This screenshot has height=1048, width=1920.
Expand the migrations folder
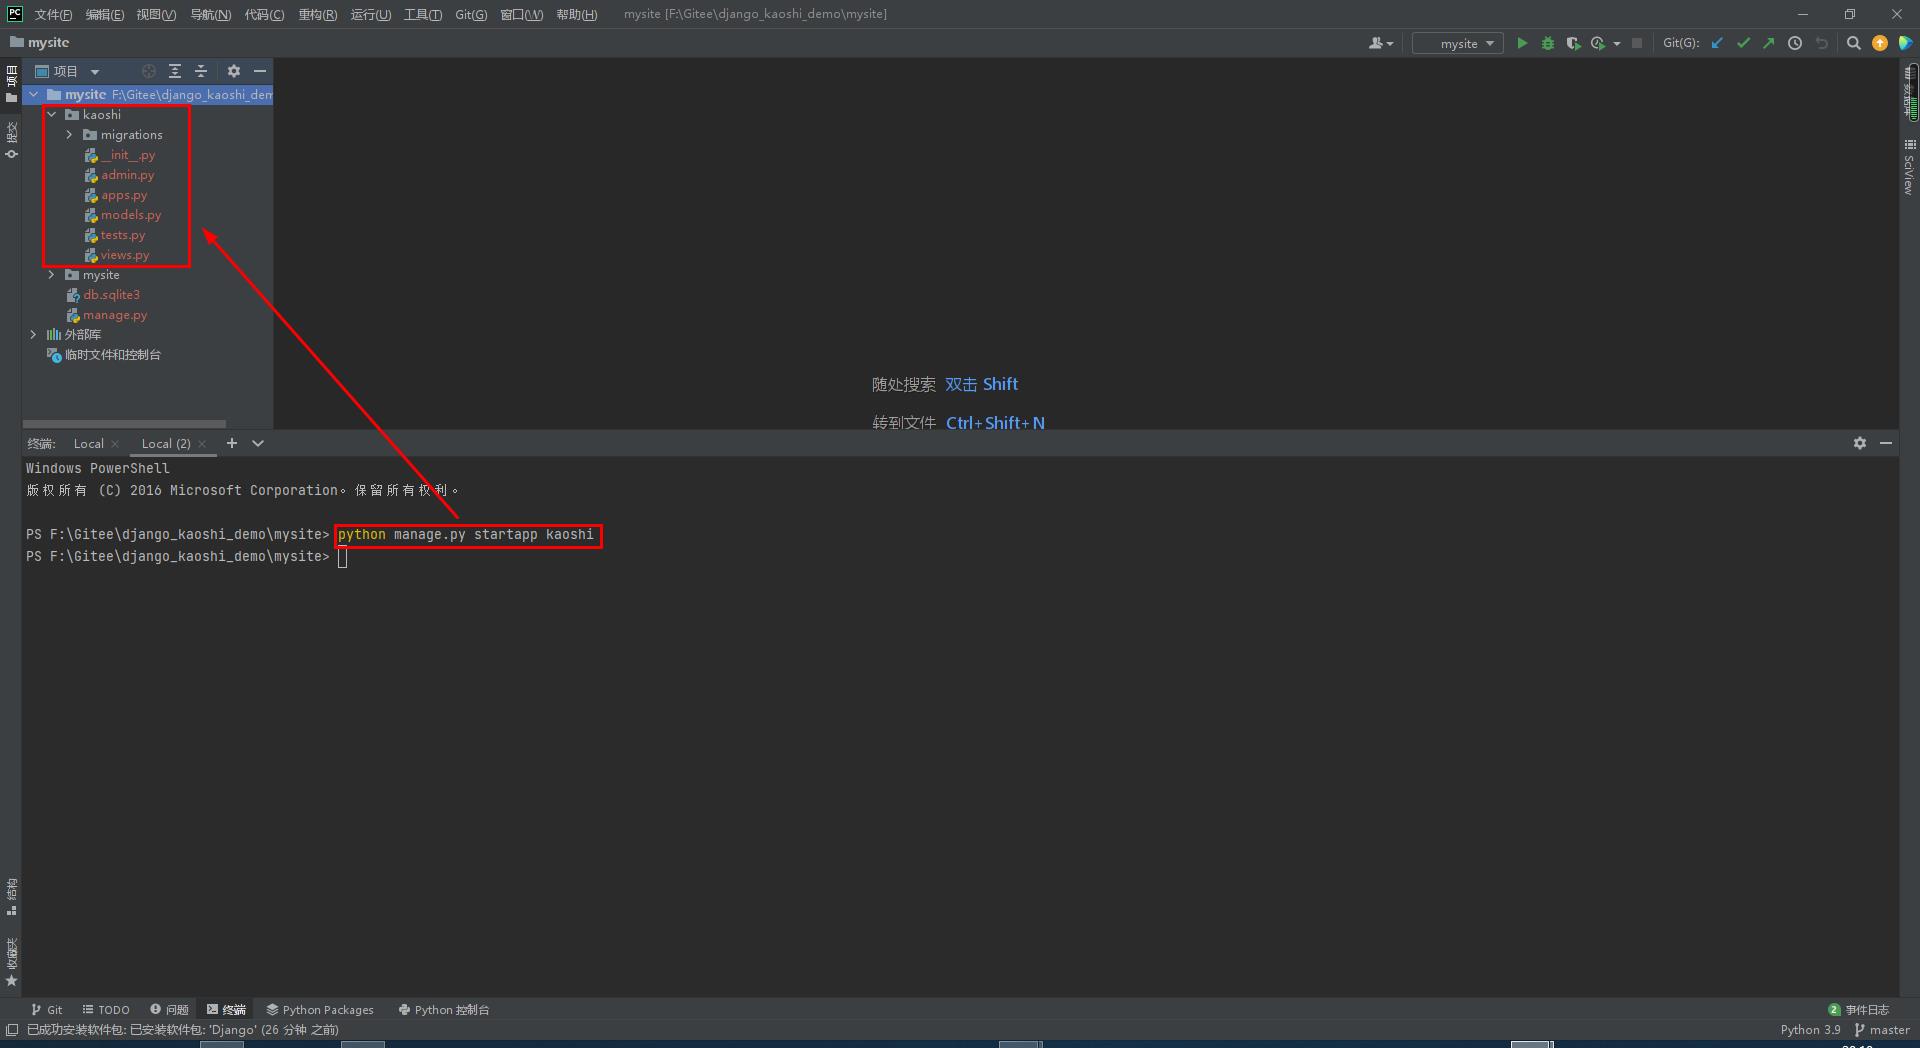[69, 135]
